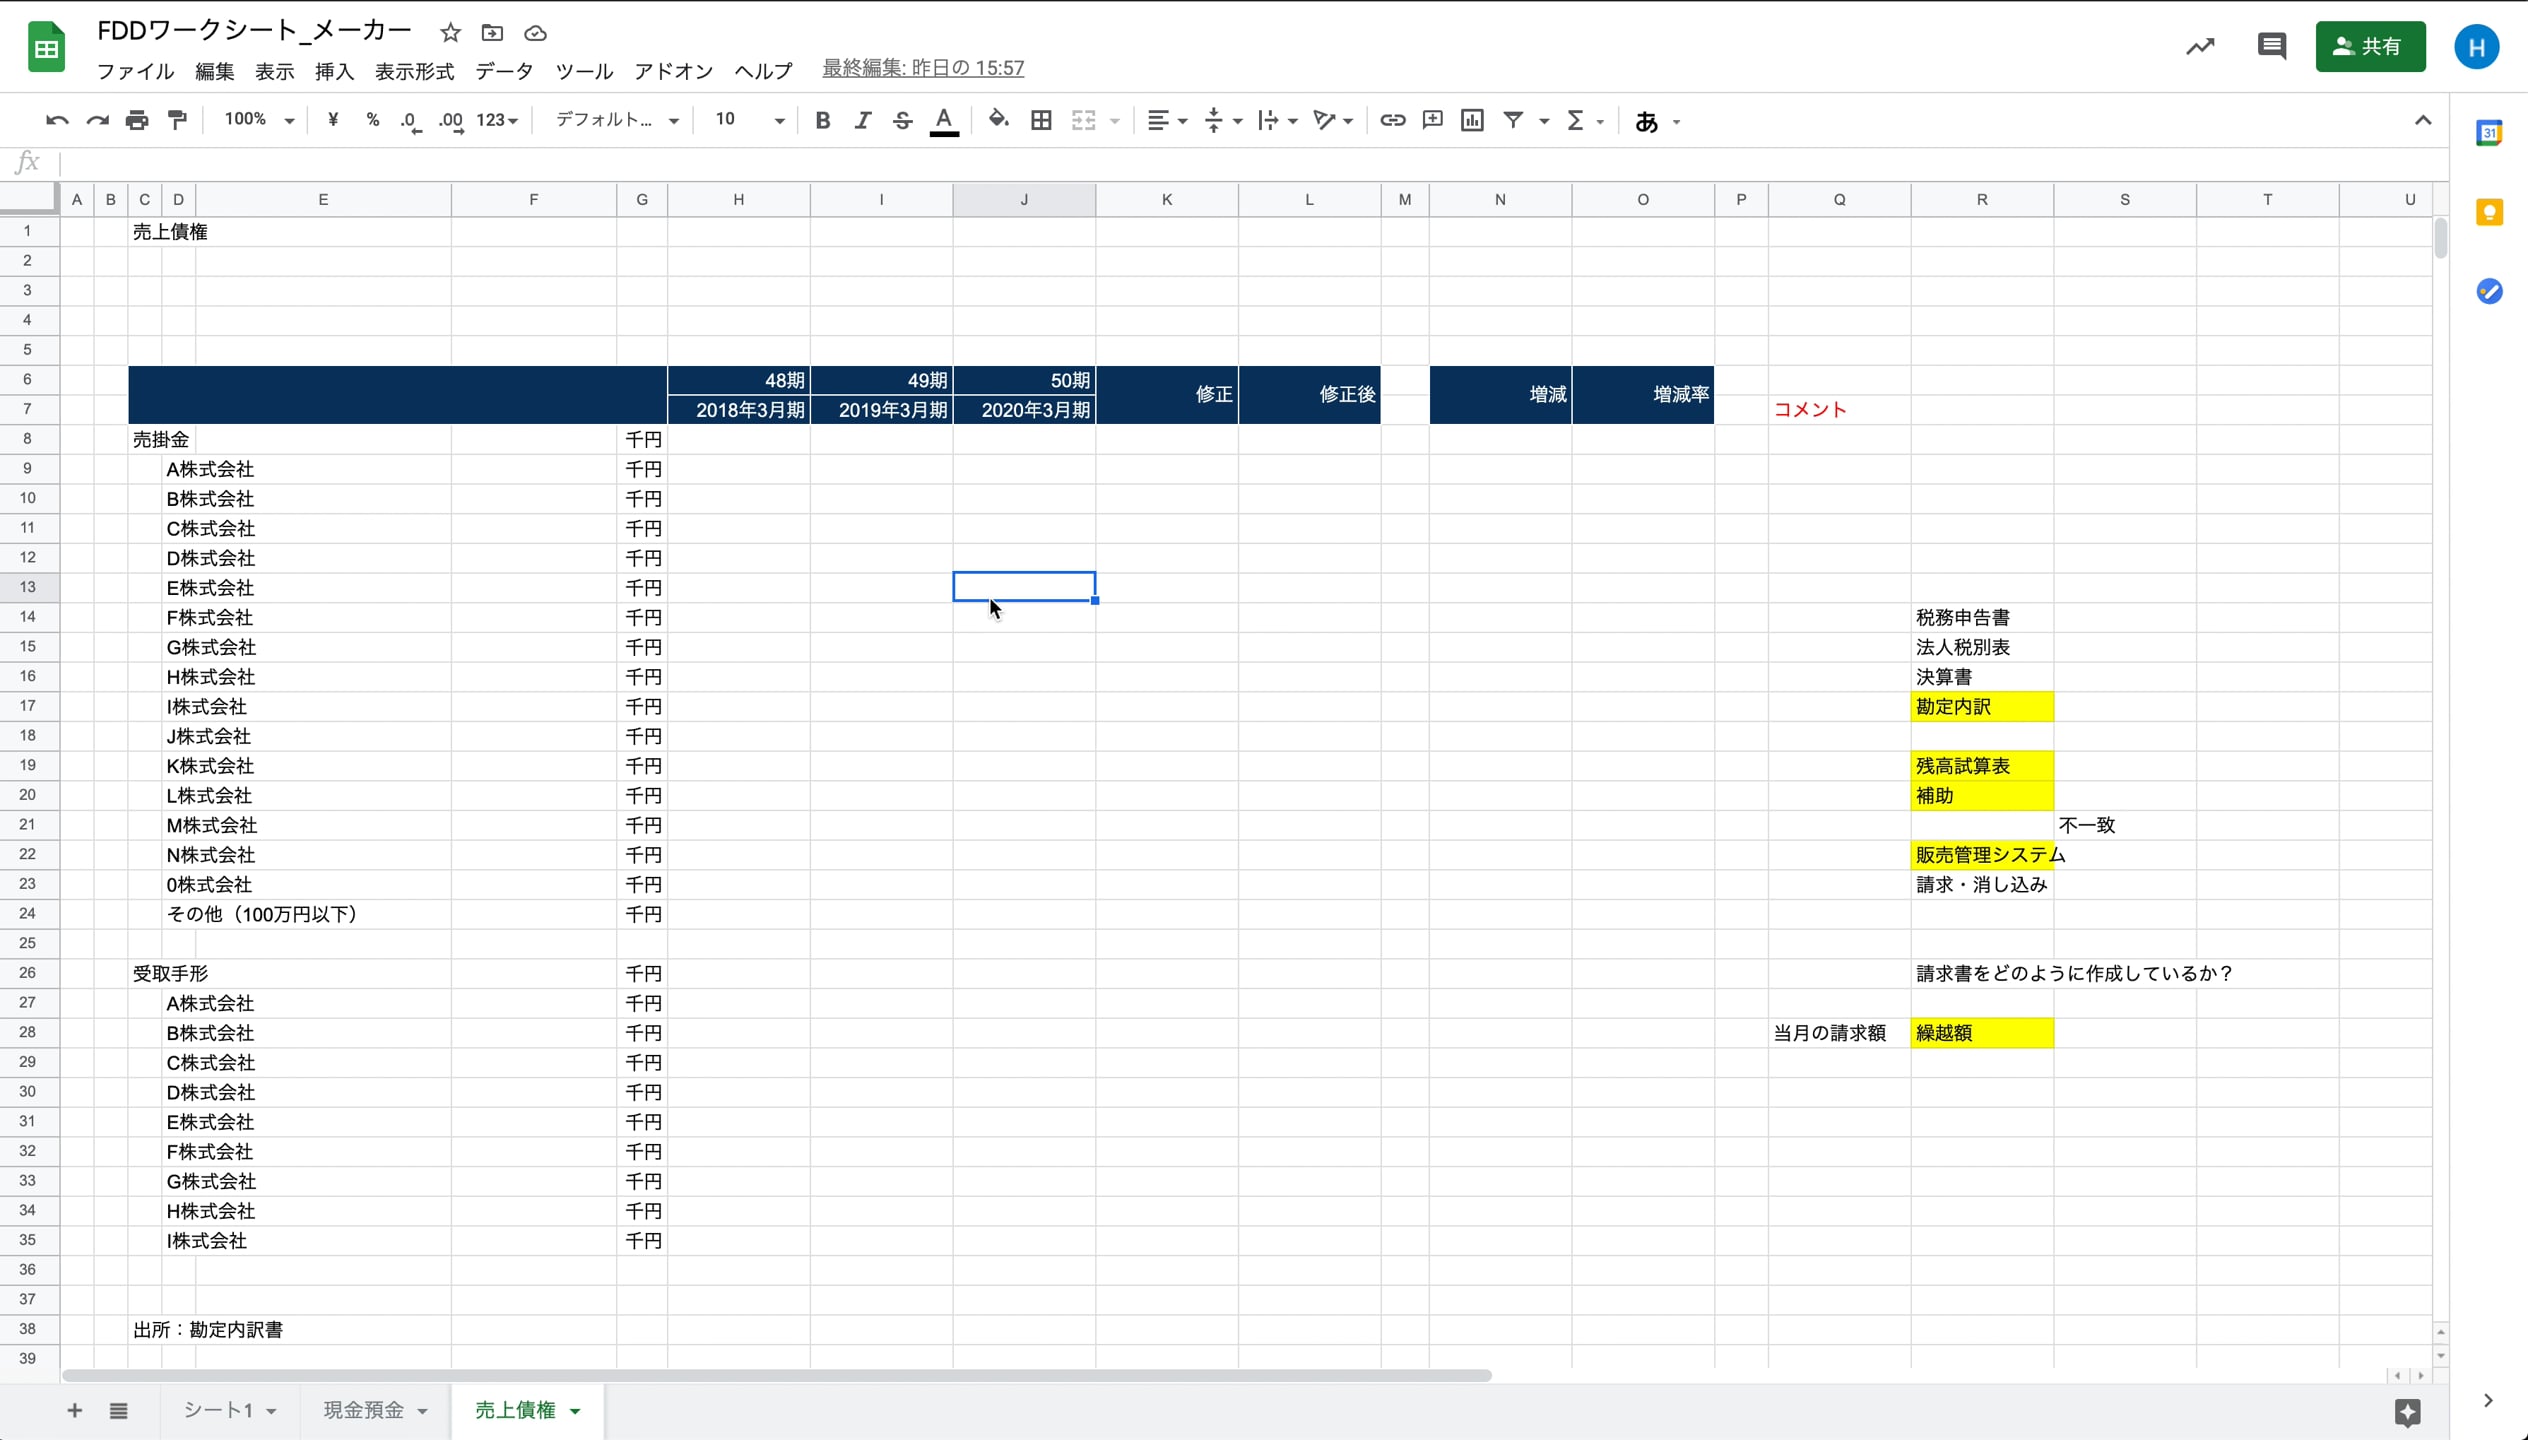The image size is (2528, 1440).
Task: Click the insert link icon
Action: tap(1392, 120)
